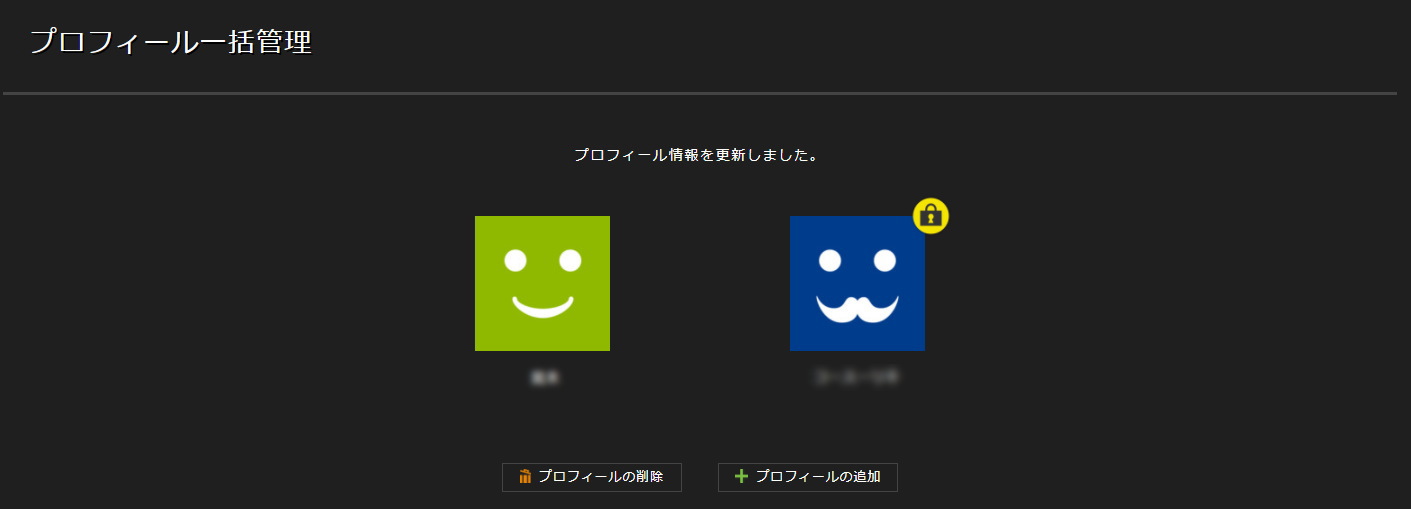Image resolution: width=1411 pixels, height=509 pixels.
Task: Click the green plus icon
Action: click(741, 477)
